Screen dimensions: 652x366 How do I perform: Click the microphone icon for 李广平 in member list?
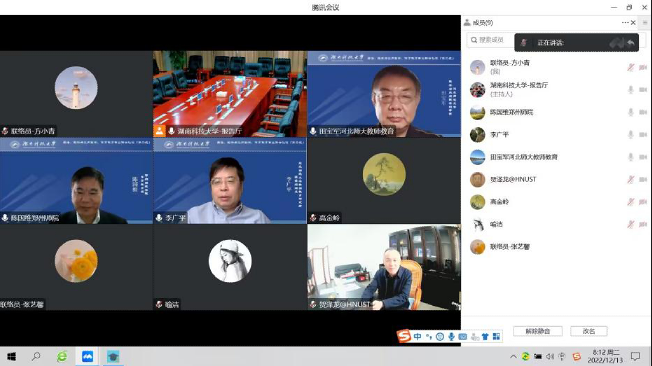(631, 134)
